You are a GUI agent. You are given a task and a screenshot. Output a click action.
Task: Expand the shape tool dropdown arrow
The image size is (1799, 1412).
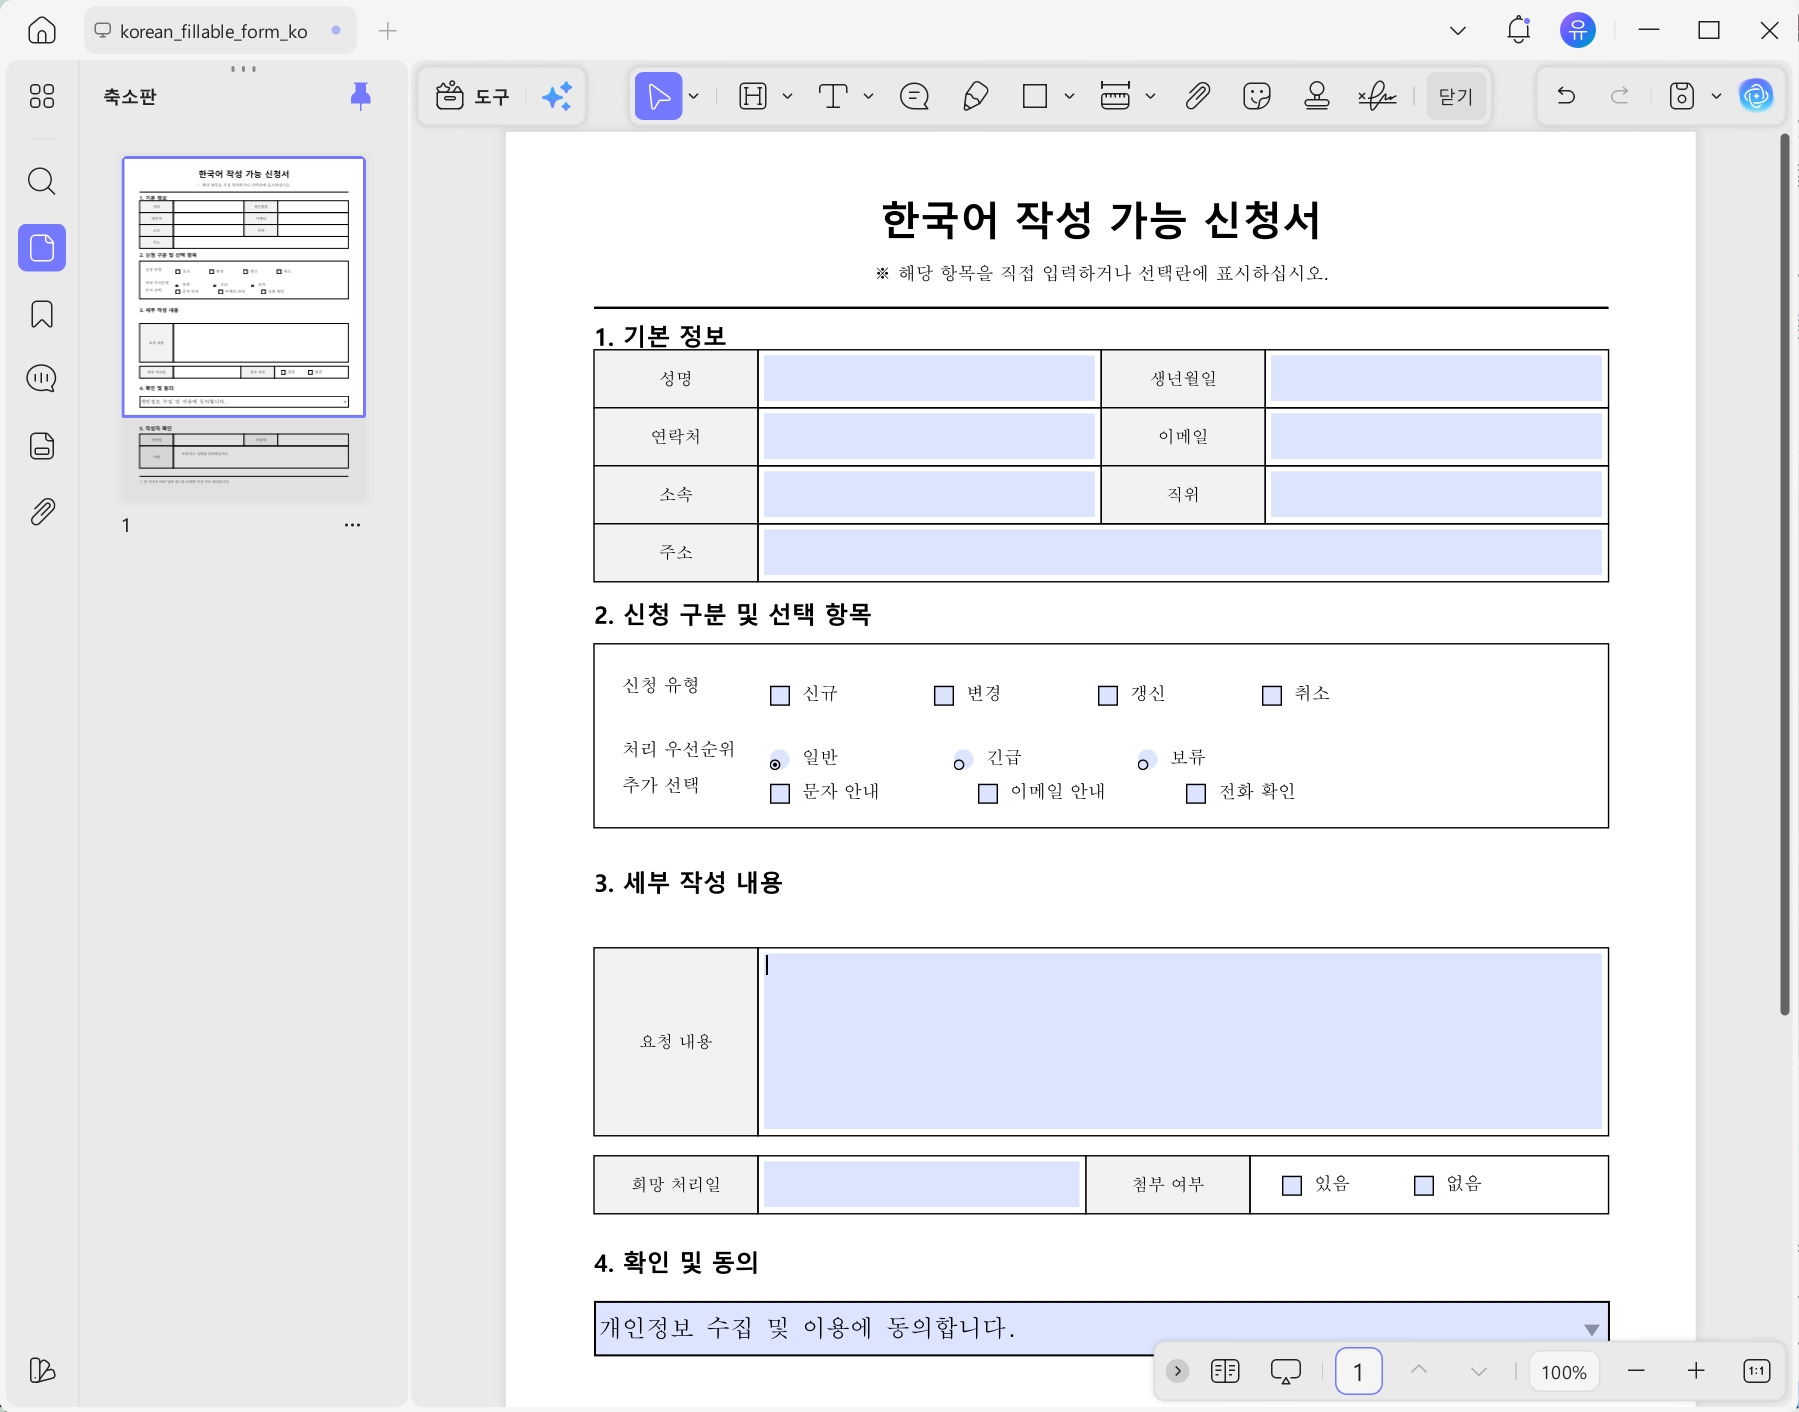tap(1069, 96)
